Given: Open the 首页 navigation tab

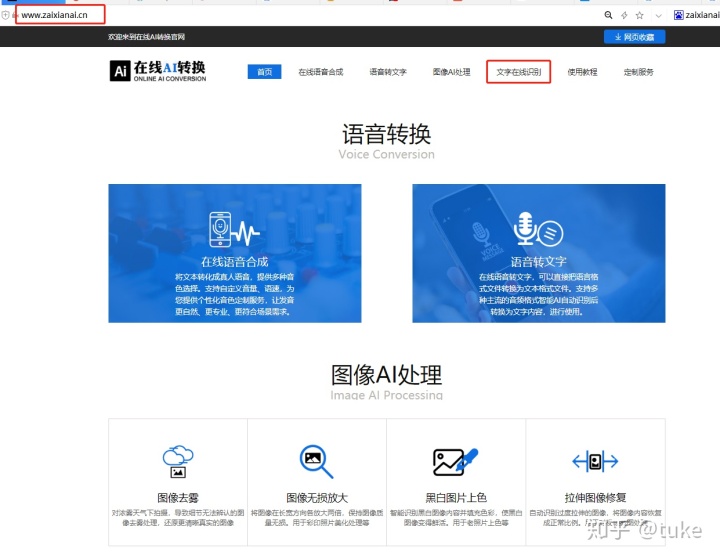Looking at the screenshot, I should [264, 72].
